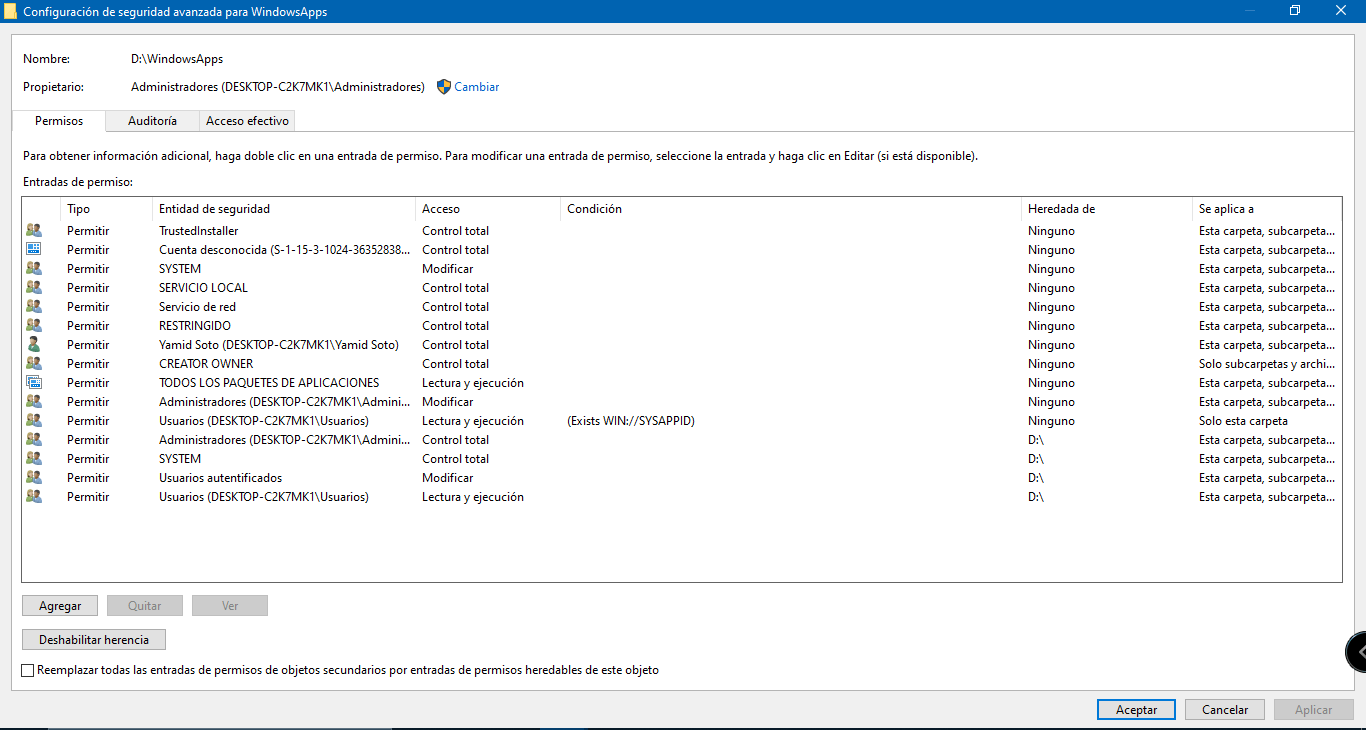Select the Cuenta desconocida permission entry
1366x730 pixels.
point(681,250)
